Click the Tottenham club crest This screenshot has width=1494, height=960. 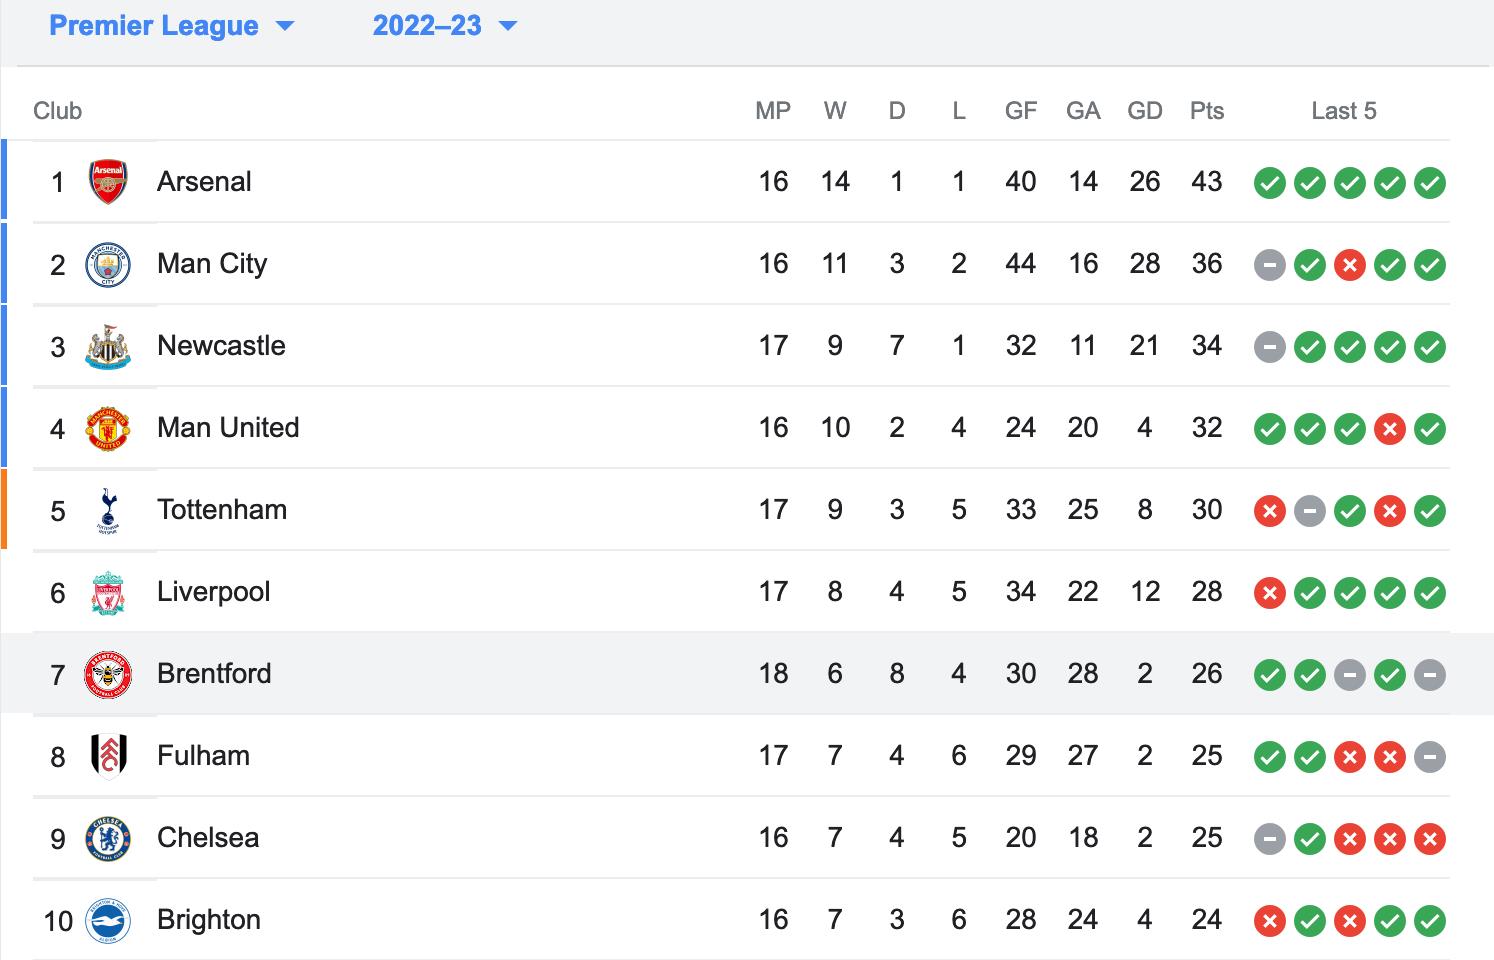(x=108, y=510)
